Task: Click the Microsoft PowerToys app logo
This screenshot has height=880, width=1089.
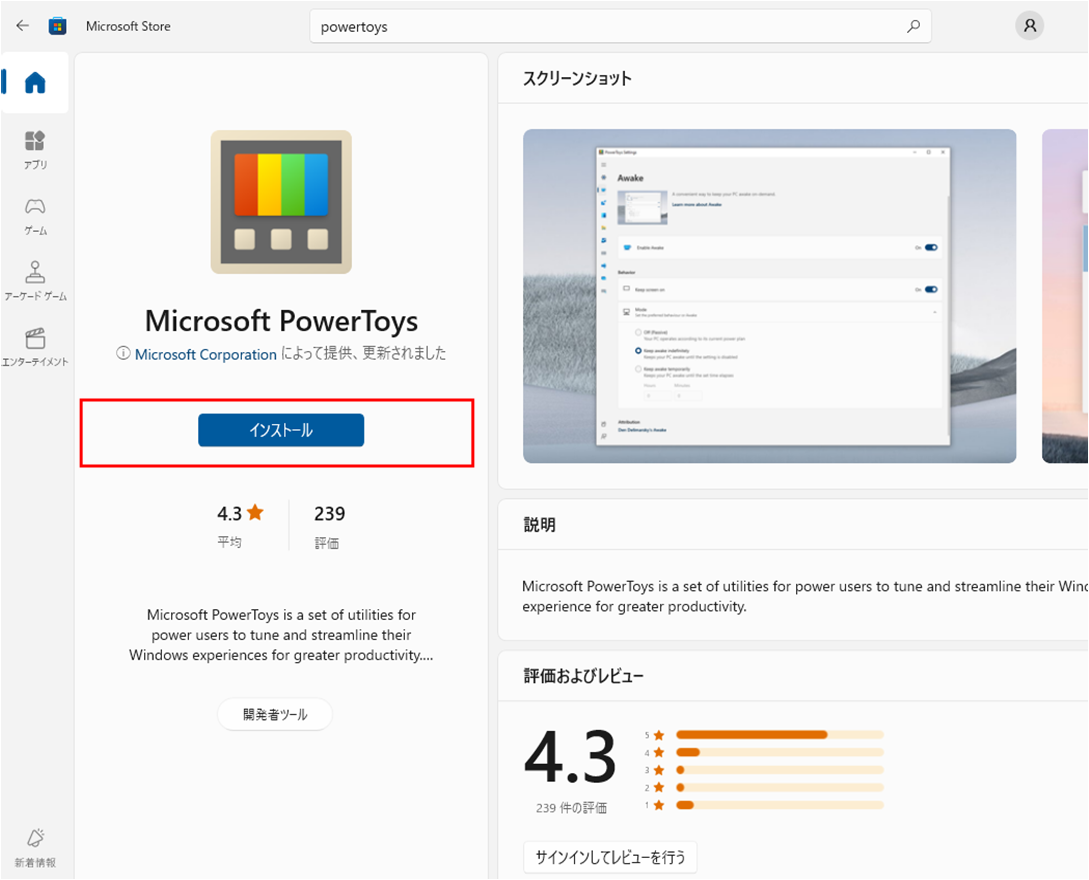Action: click(281, 201)
